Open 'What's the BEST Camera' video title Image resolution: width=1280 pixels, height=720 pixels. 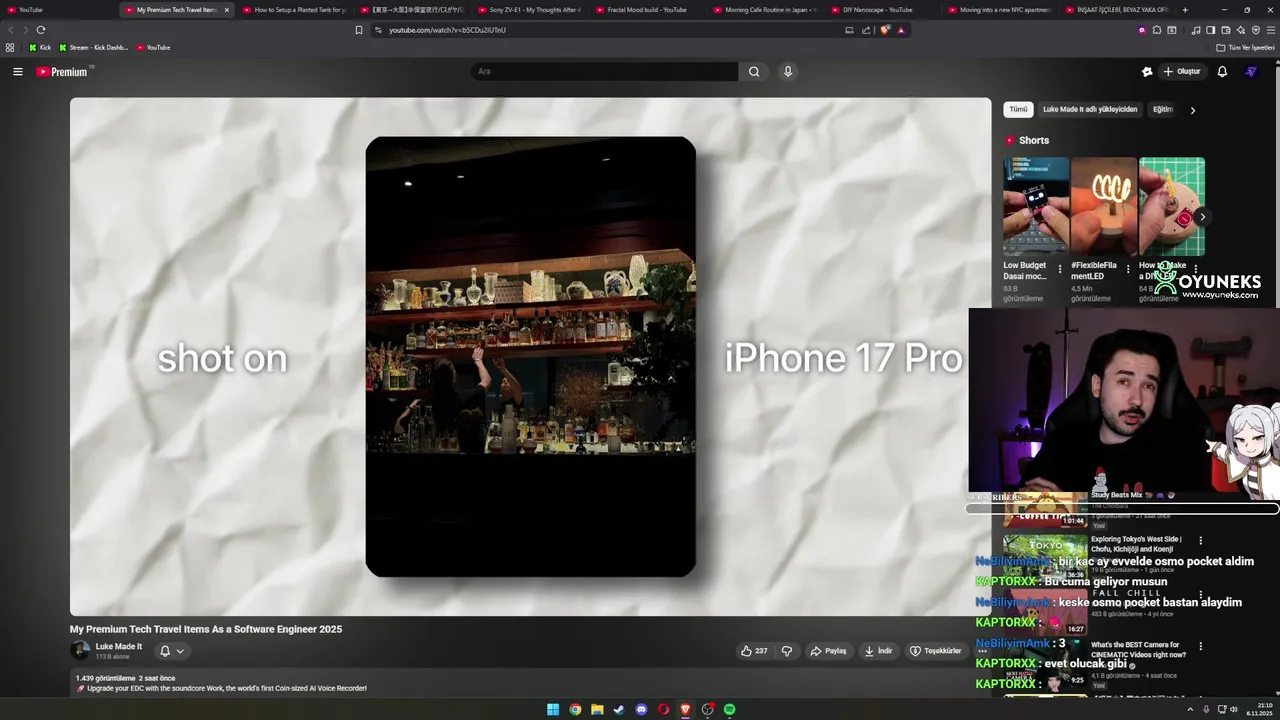tap(1138, 650)
